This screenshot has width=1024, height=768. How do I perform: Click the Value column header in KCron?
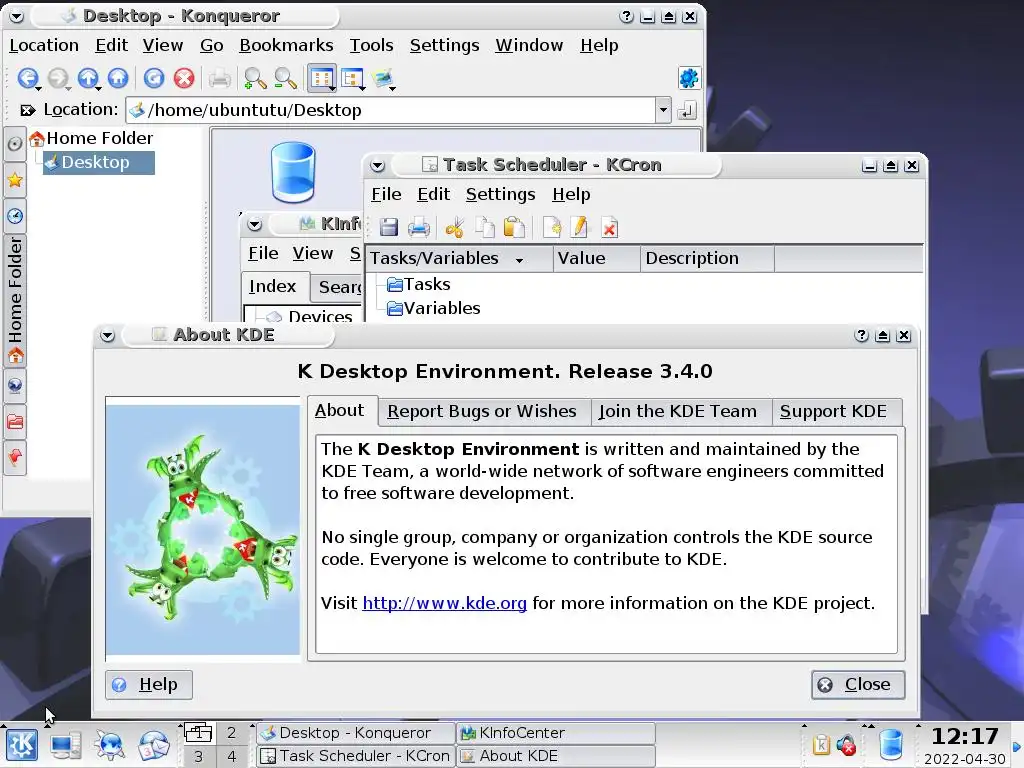[596, 259]
